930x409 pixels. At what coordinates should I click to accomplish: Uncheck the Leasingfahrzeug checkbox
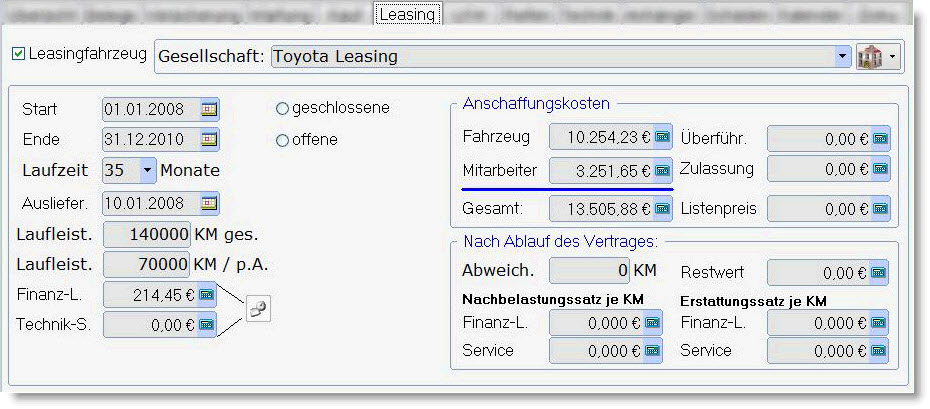click(18, 54)
